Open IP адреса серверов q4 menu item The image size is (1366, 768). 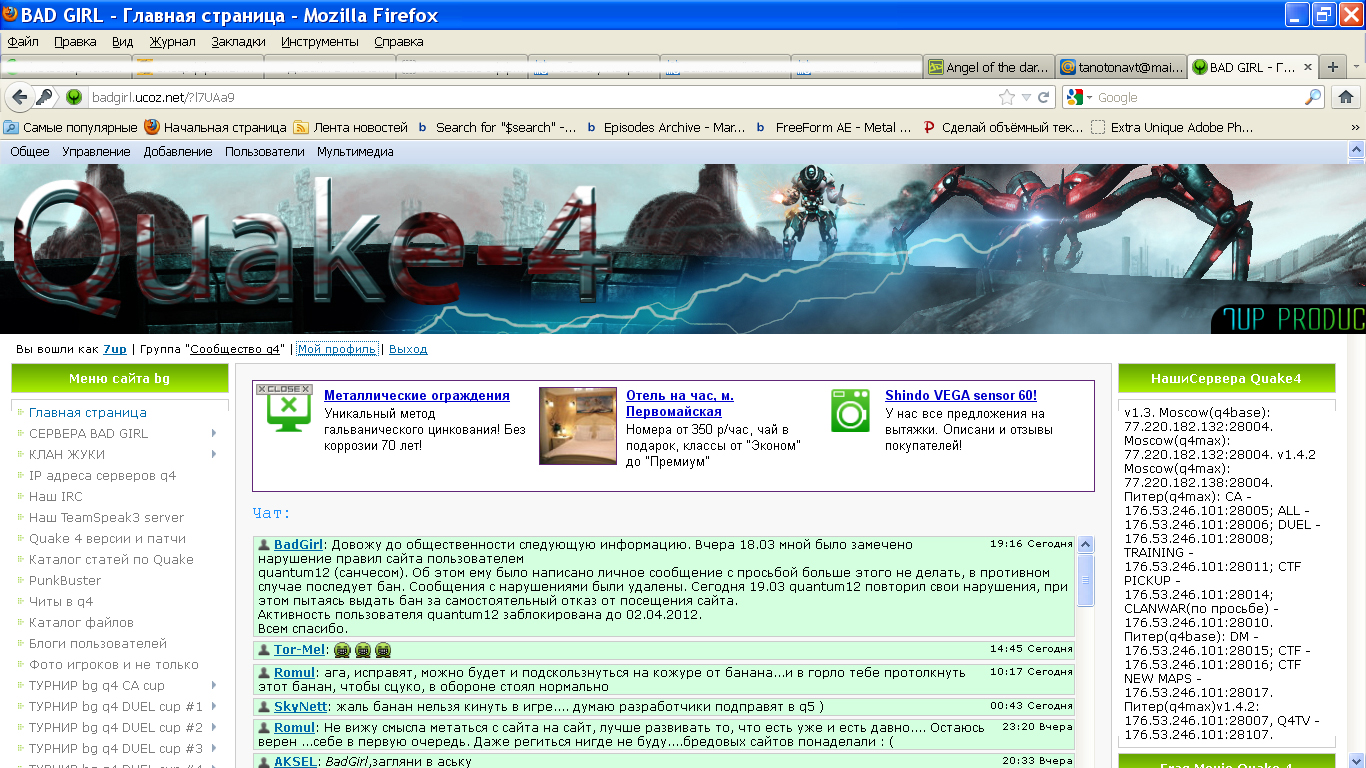tap(102, 475)
